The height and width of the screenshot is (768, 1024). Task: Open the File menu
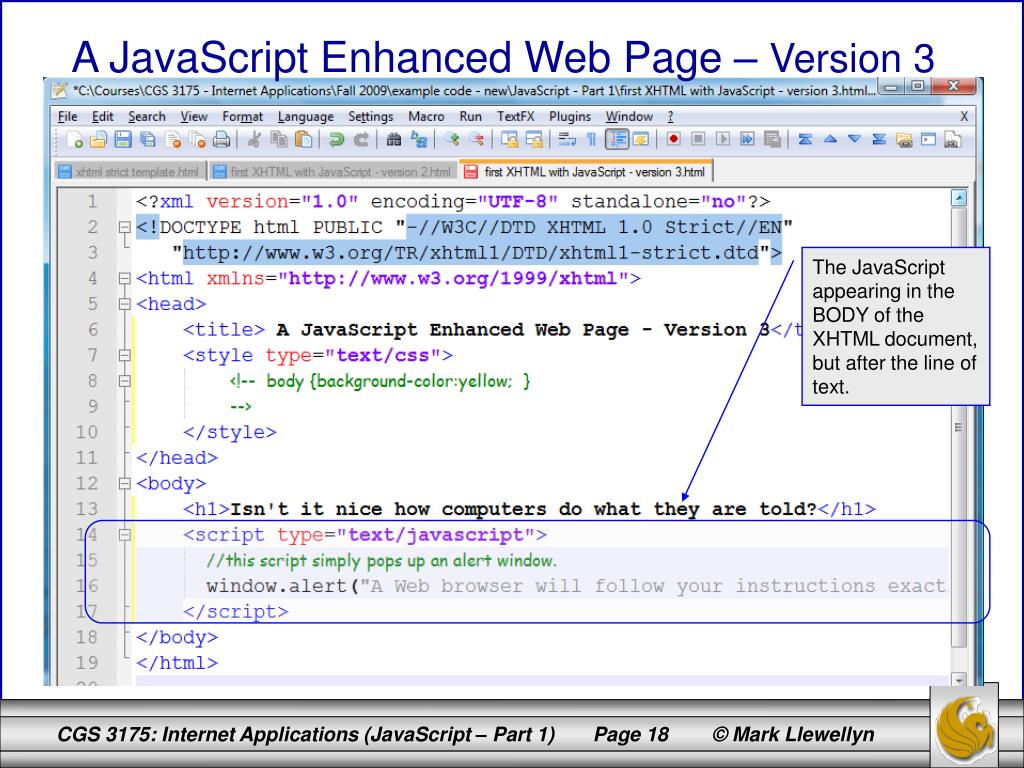click(67, 116)
